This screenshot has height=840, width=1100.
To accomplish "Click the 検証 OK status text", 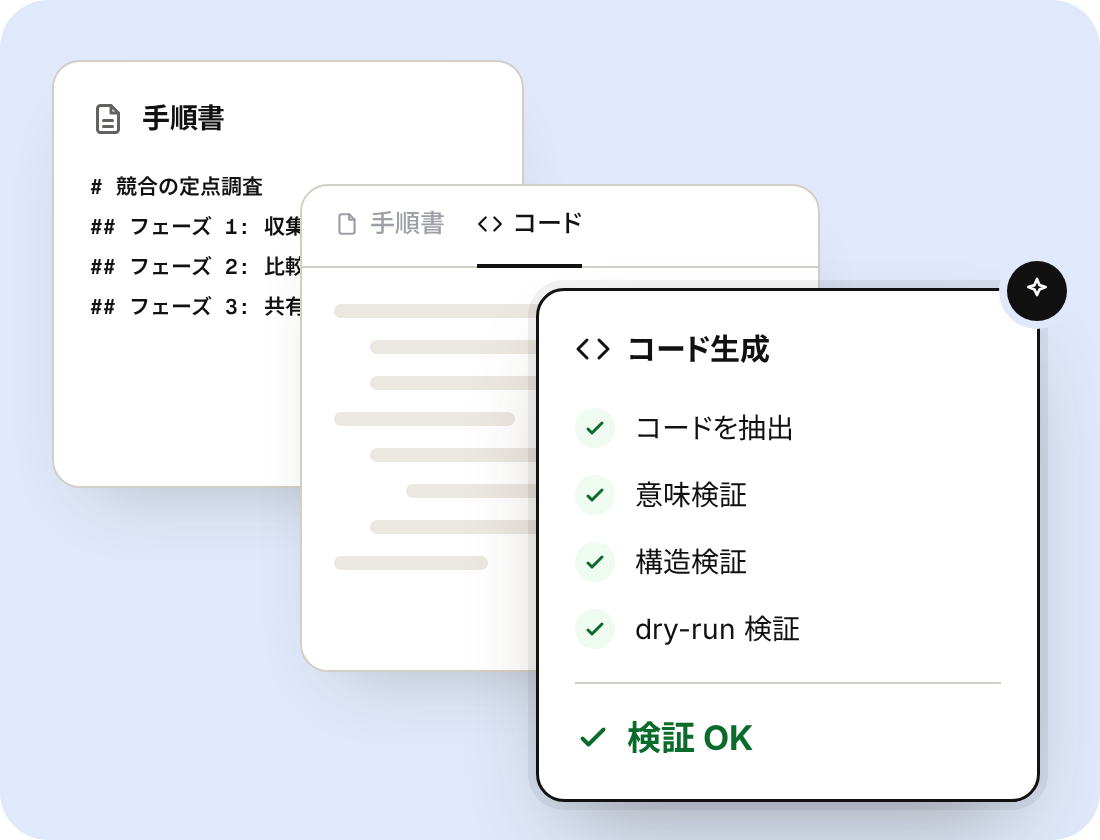I will coord(690,738).
